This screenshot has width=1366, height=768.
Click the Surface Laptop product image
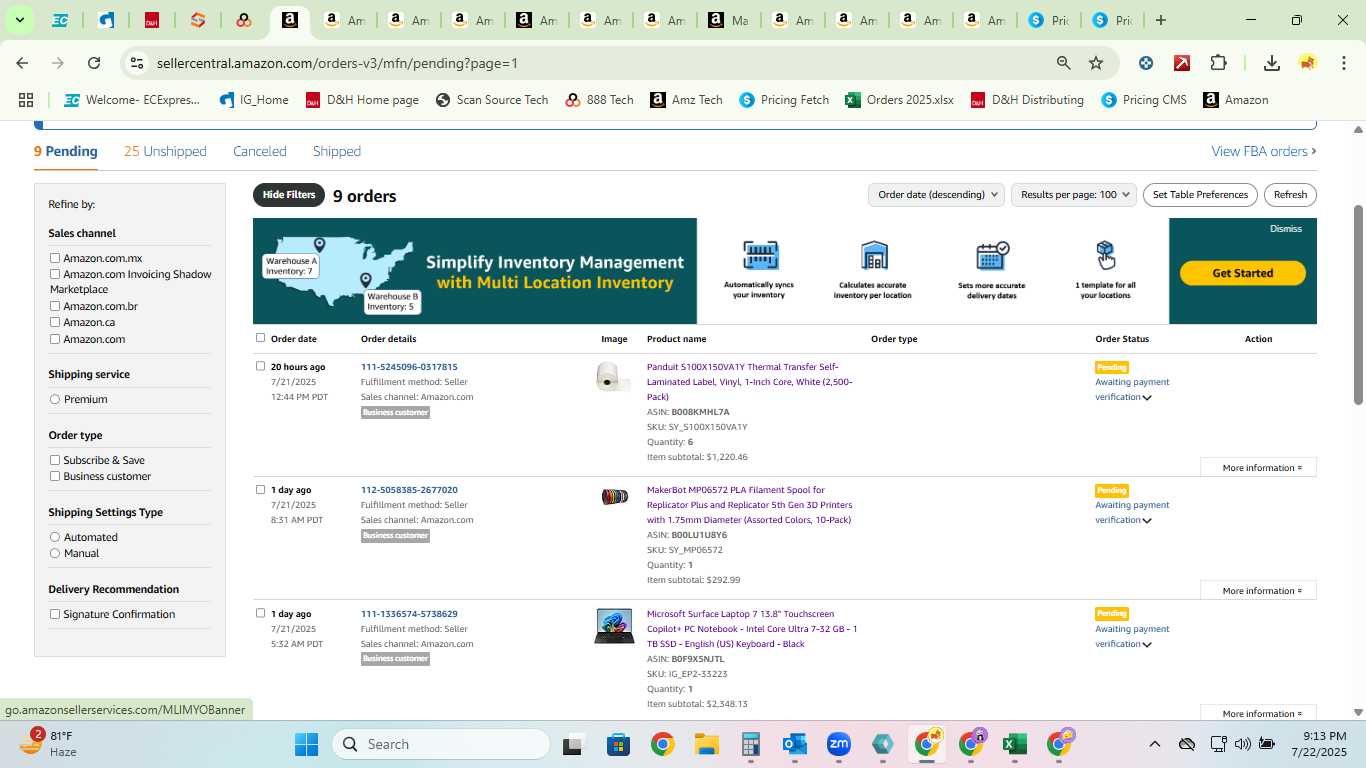[614, 626]
